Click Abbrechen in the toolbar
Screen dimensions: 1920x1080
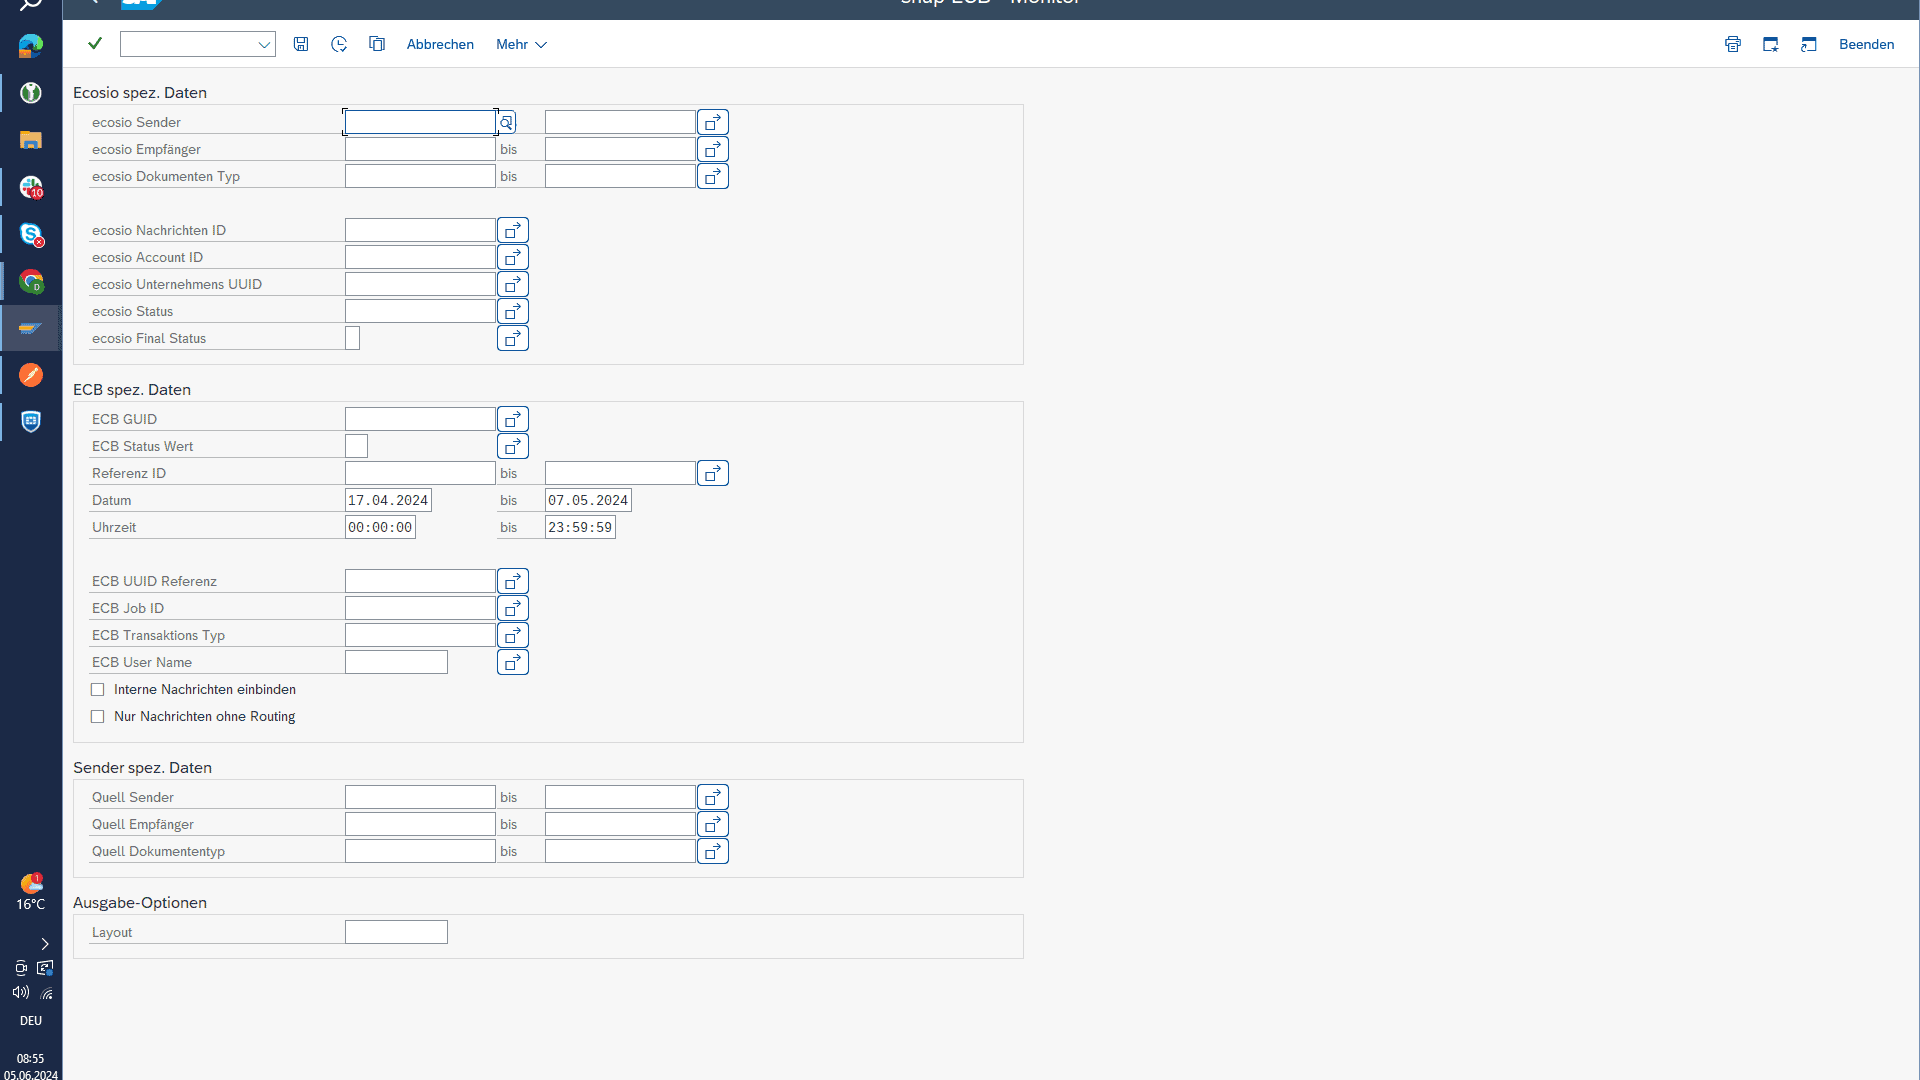[x=440, y=44]
